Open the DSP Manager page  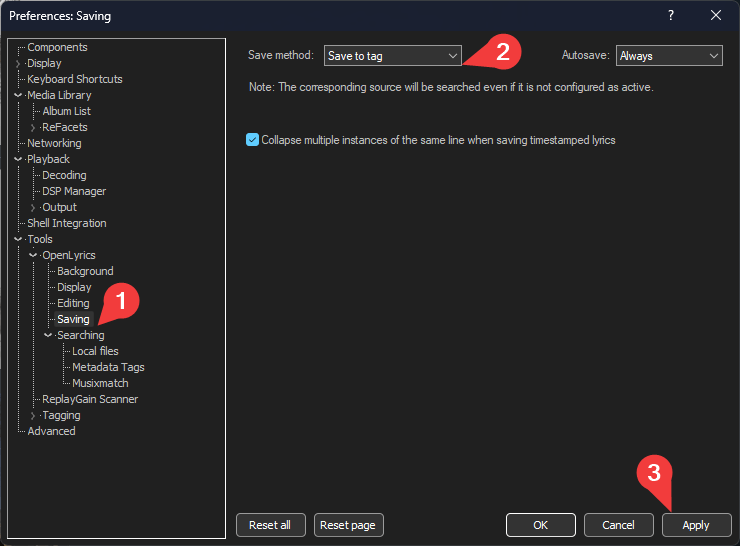[x=74, y=191]
